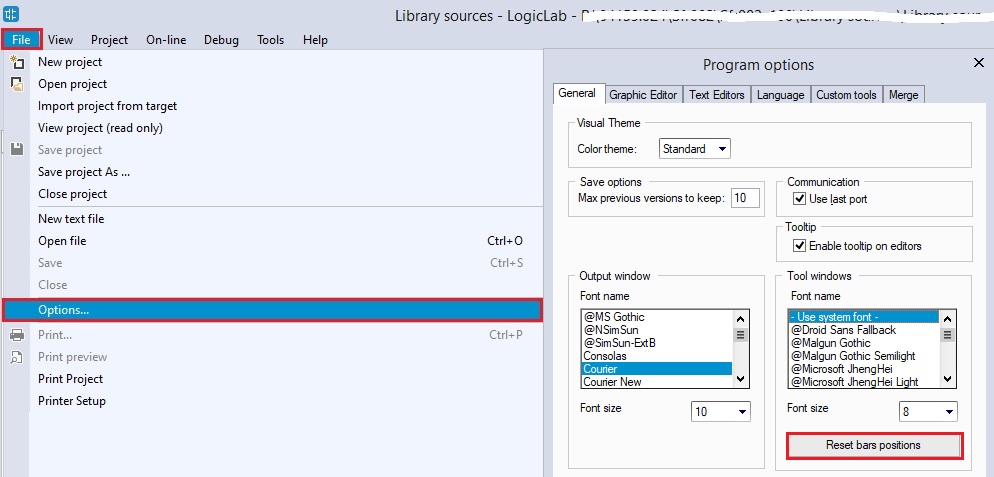Toggle Enable tooltip on editors checkbox
Screen dimensions: 994x477
coord(799,246)
